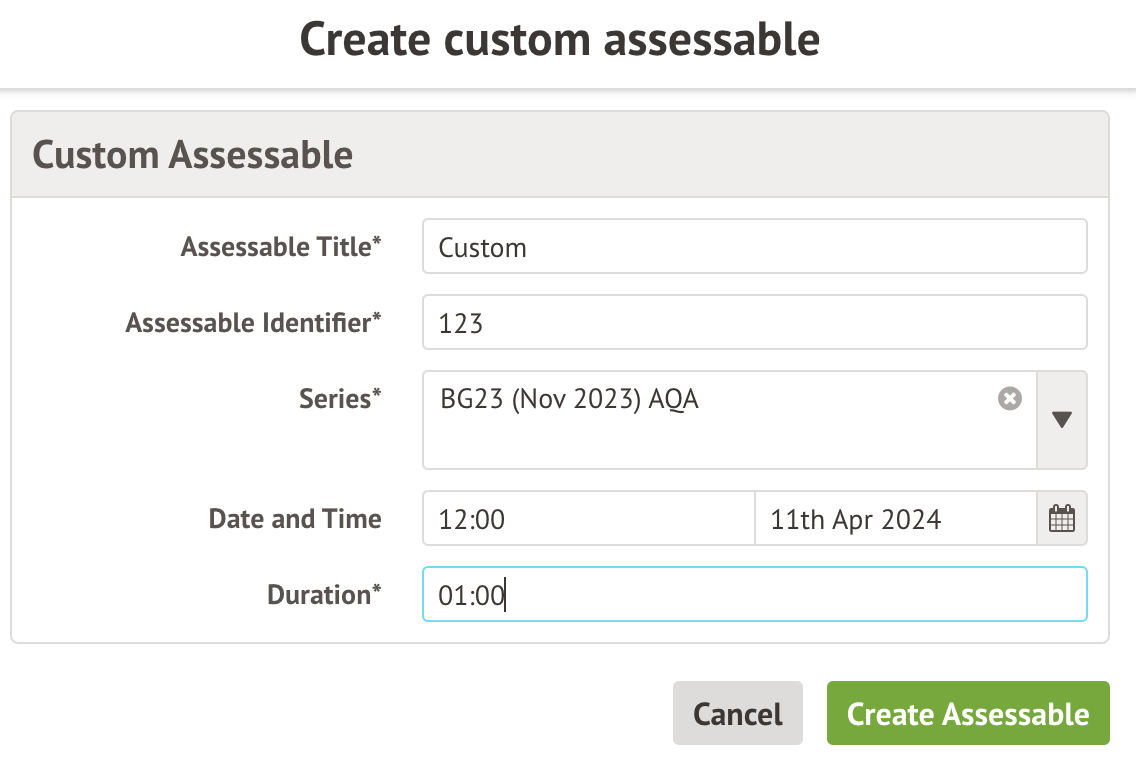
Task: Click the Date and Time label
Action: pos(295,519)
